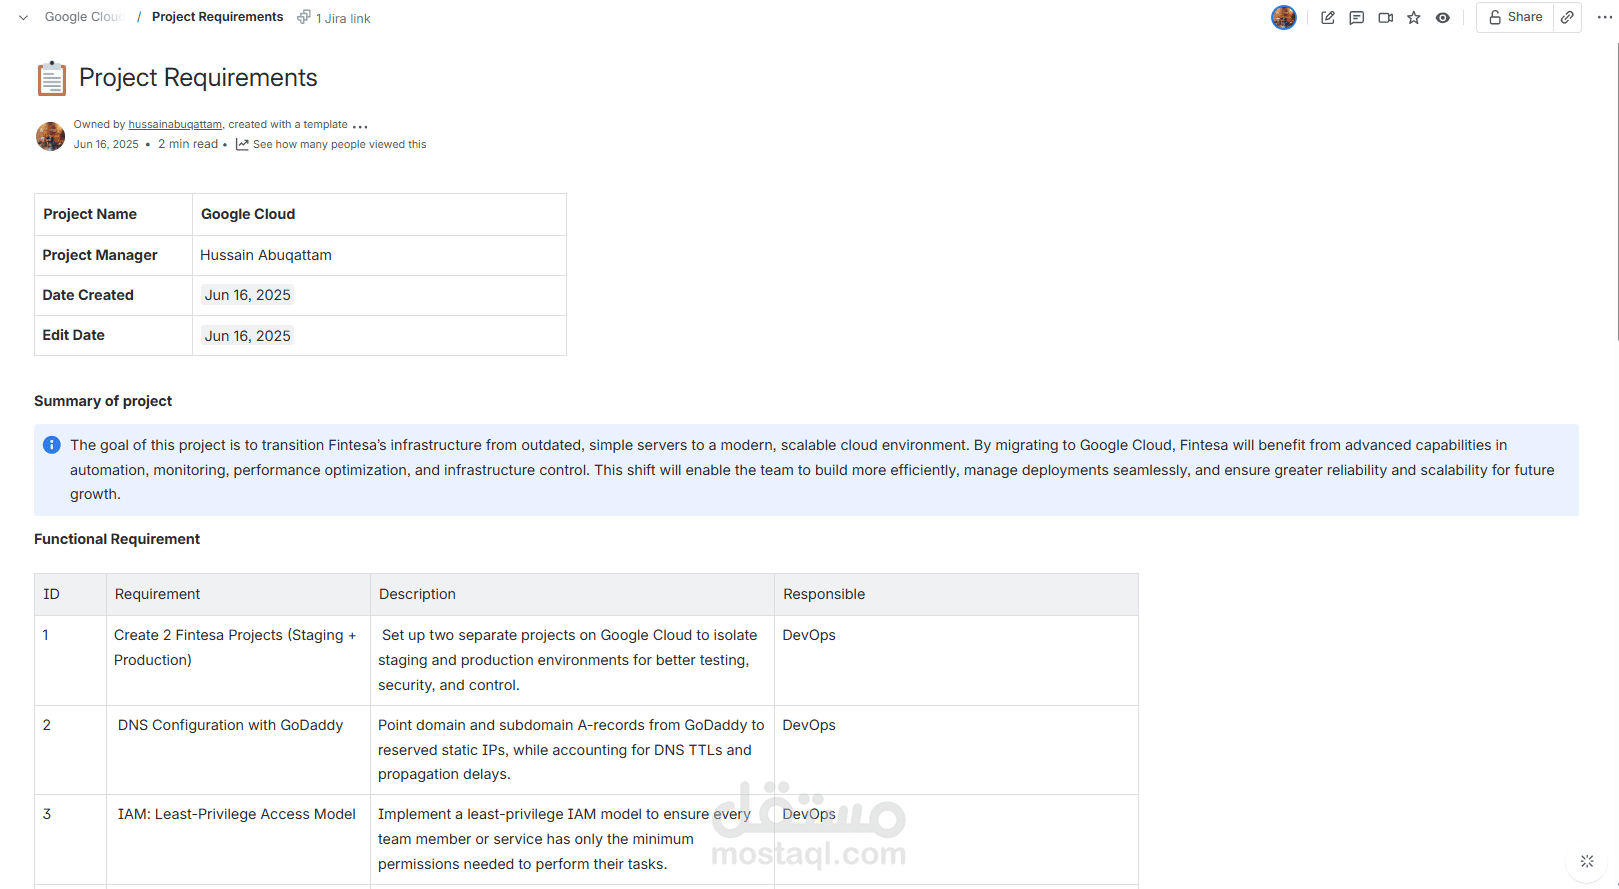Click the "Point domain and subdomain A-records" description
This screenshot has height=889, width=1619.
pyautogui.click(x=572, y=750)
